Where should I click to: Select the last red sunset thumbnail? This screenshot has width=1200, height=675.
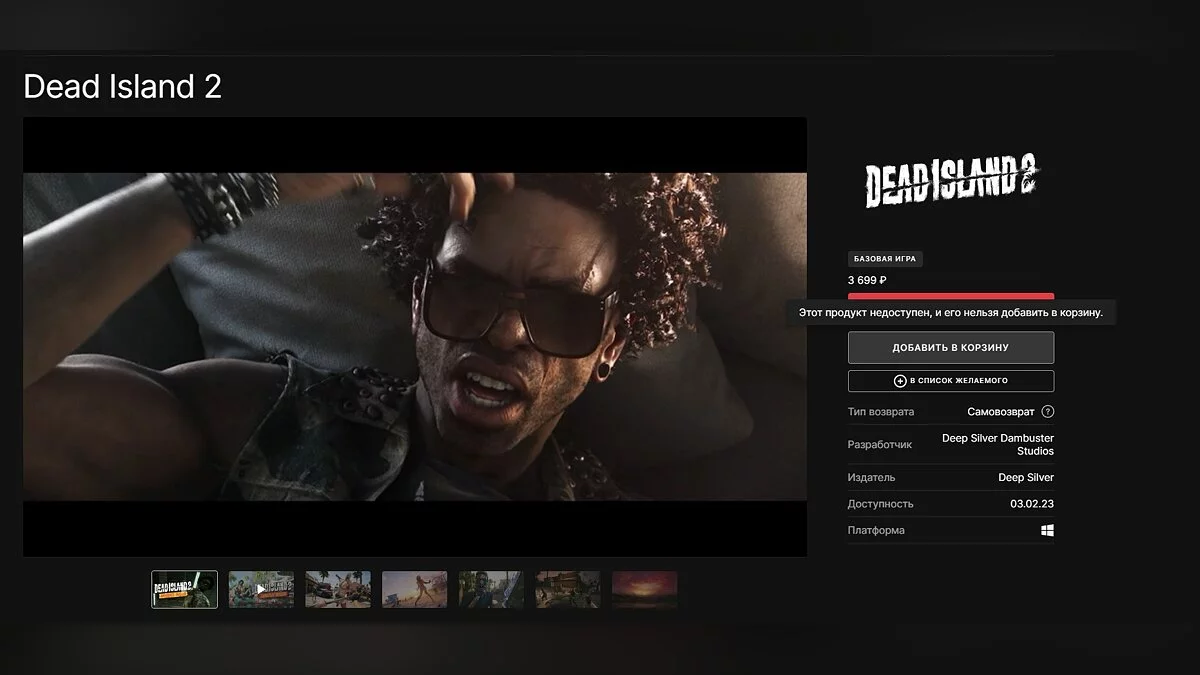644,590
